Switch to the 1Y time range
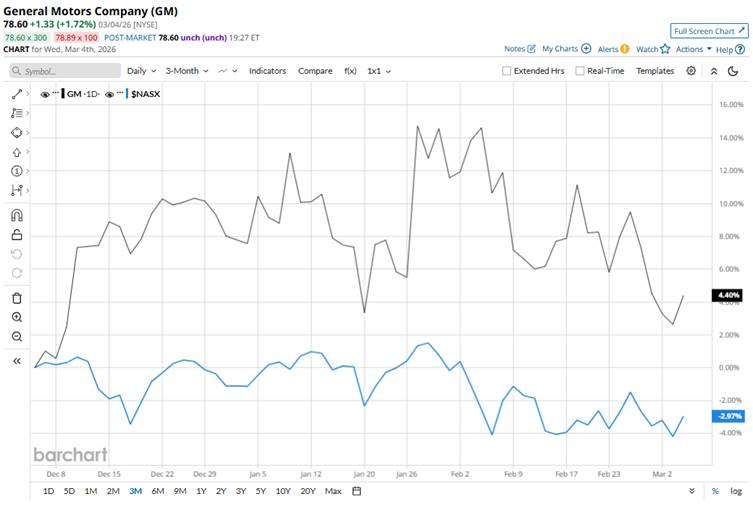The height and width of the screenshot is (507, 753). [x=201, y=491]
